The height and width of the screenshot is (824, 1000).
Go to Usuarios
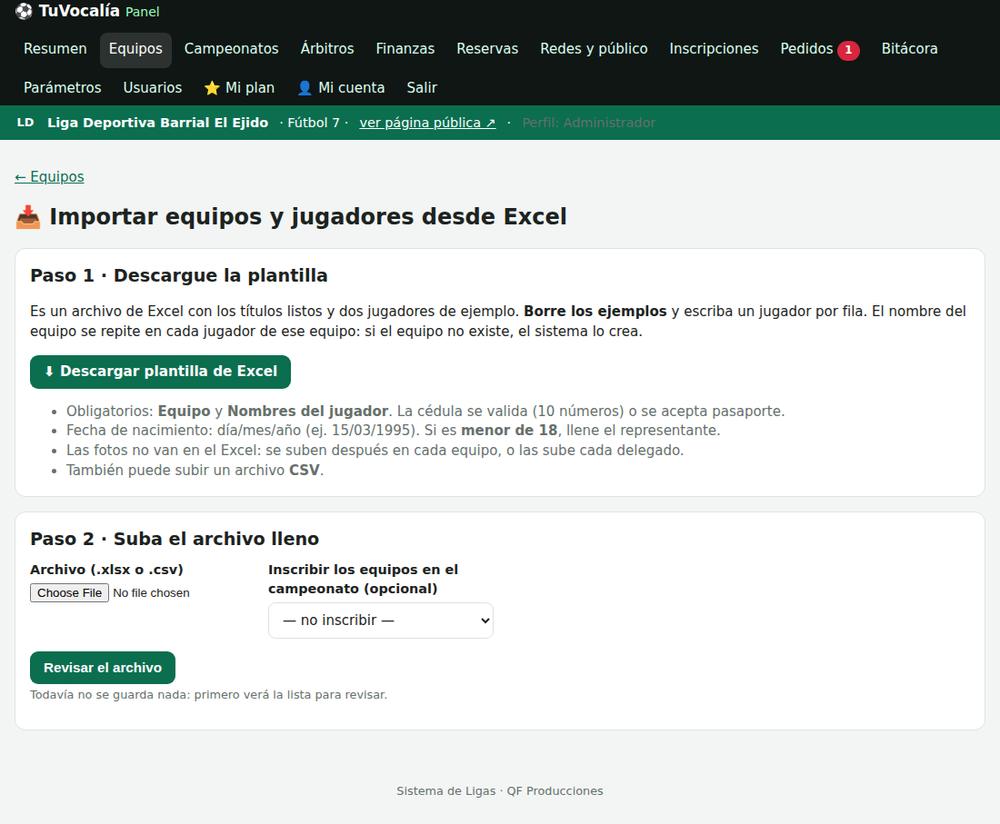152,88
